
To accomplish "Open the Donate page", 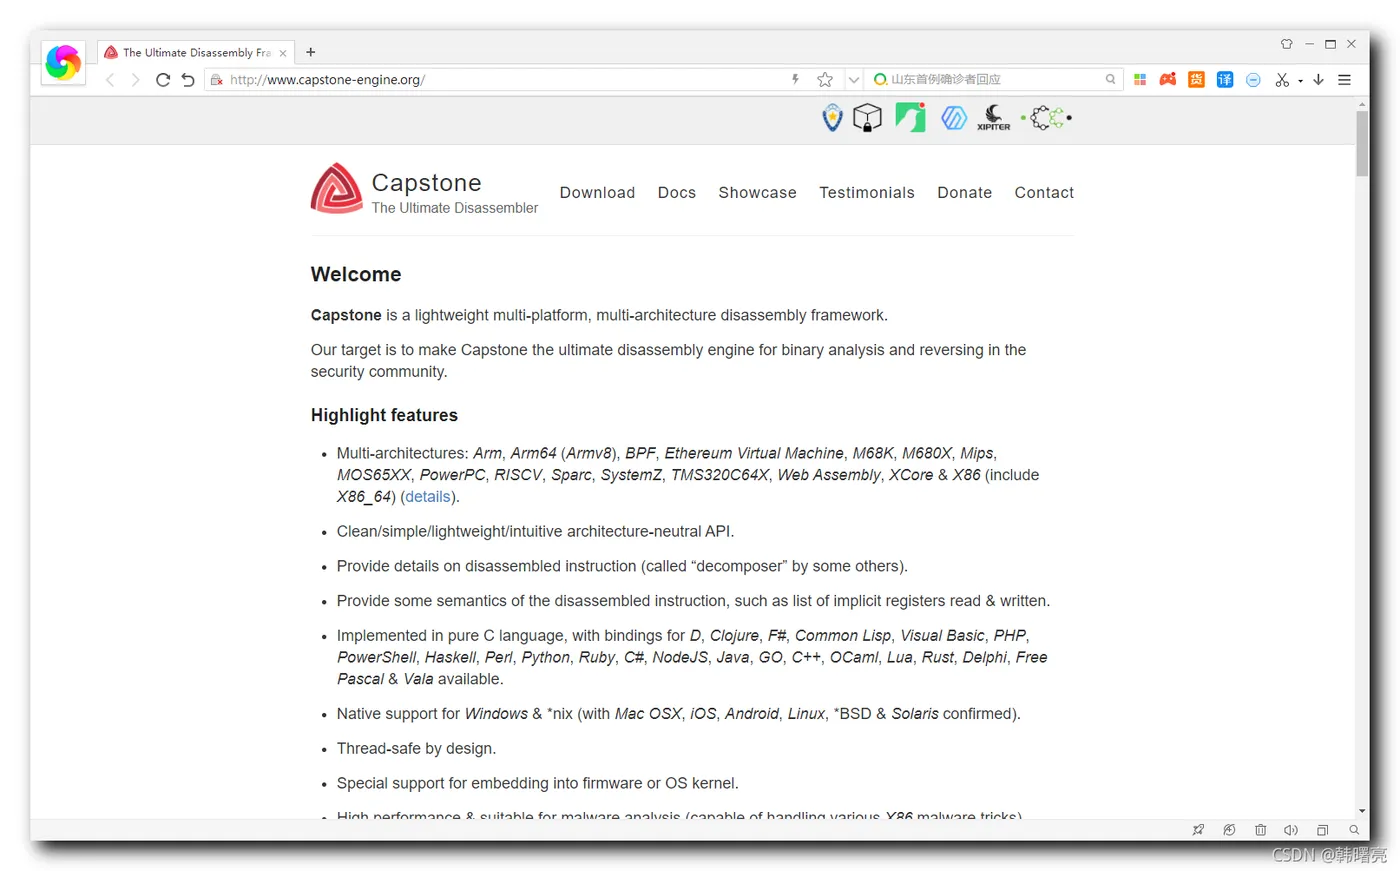I will coord(964,193).
